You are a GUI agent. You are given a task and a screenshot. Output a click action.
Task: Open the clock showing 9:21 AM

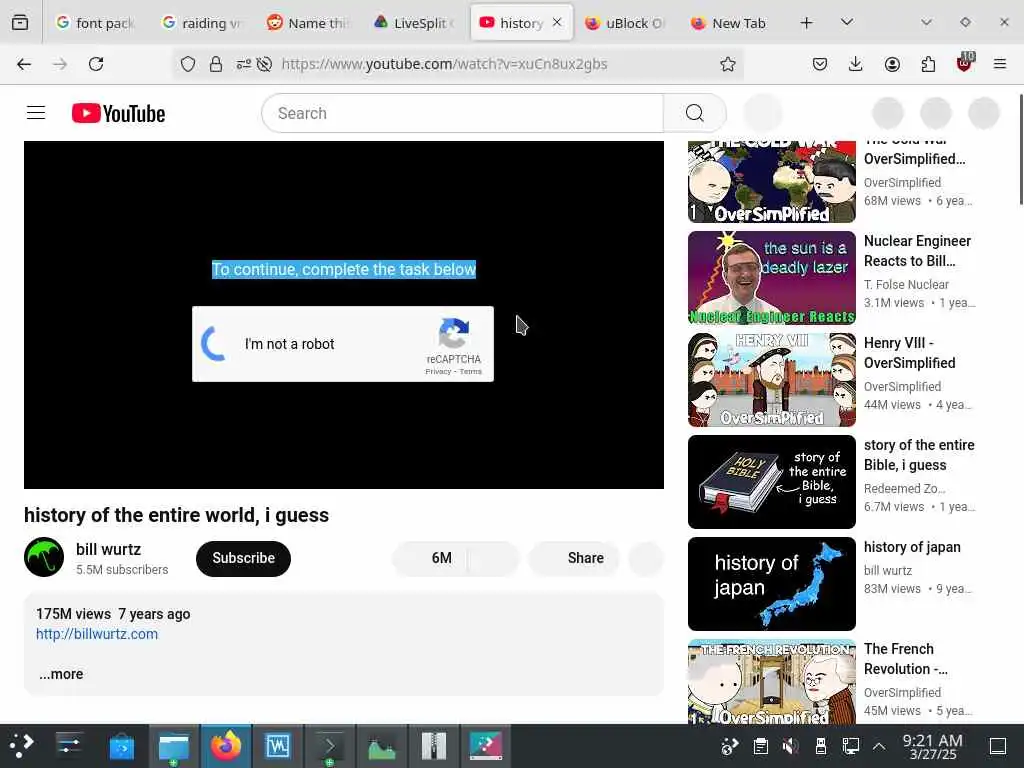coord(933,746)
